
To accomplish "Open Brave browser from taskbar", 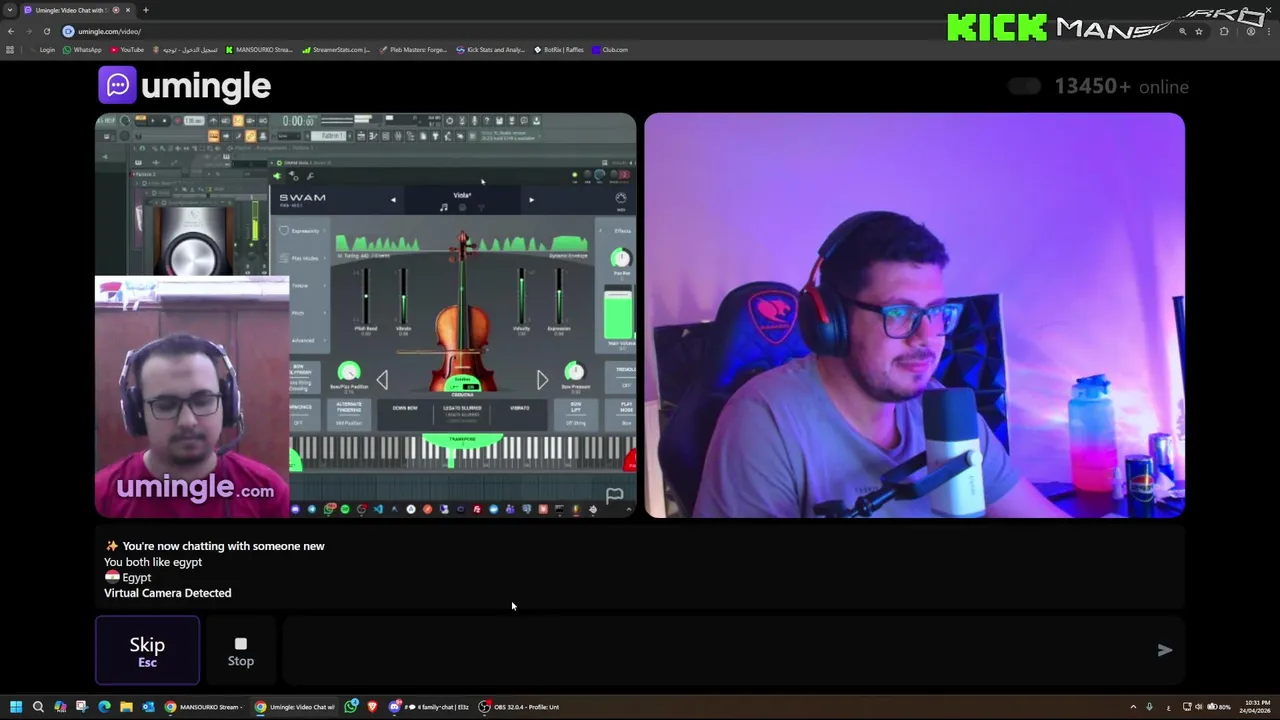I will click(x=373, y=707).
